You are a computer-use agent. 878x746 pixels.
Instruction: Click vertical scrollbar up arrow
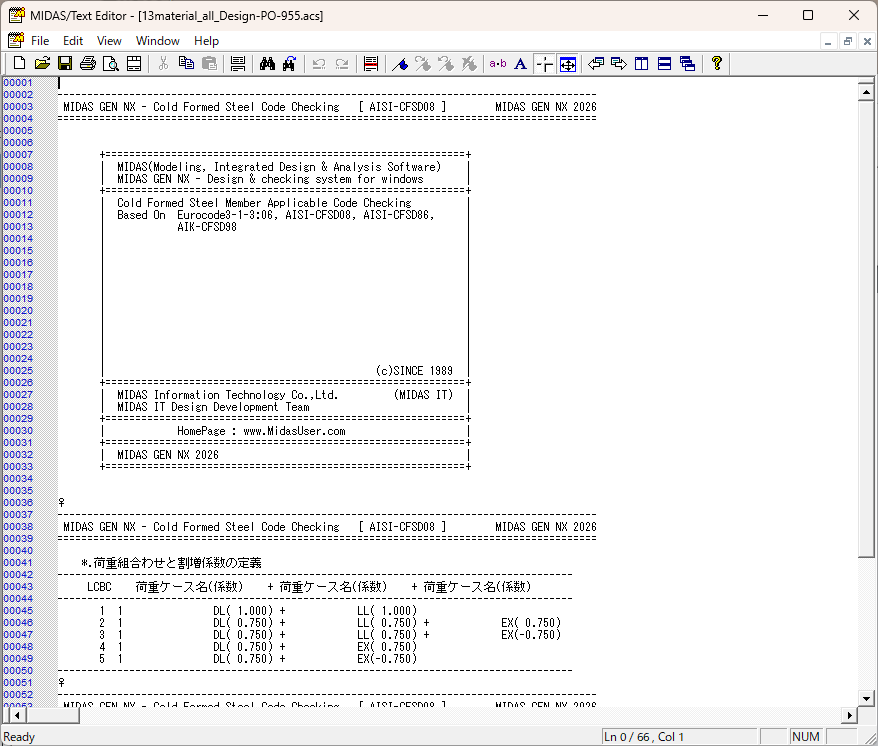tap(866, 92)
